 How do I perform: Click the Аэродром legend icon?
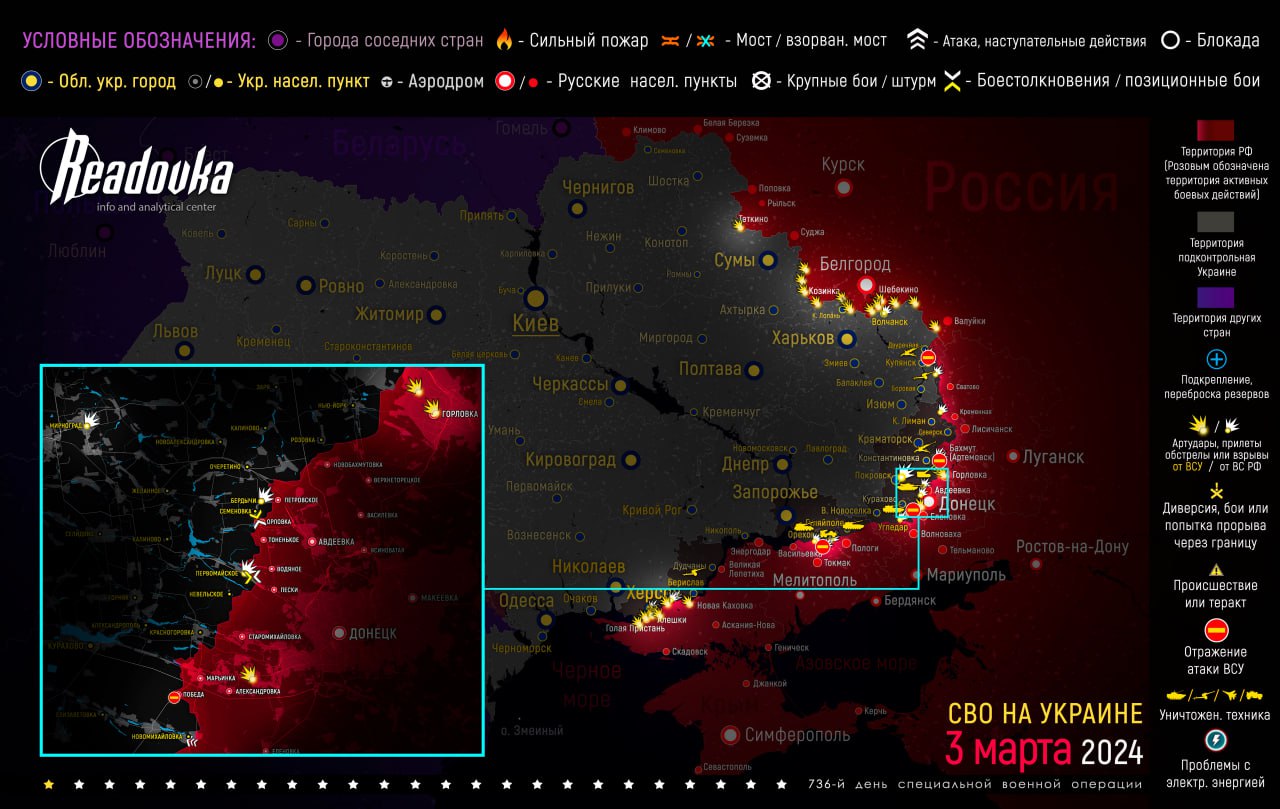[386, 82]
